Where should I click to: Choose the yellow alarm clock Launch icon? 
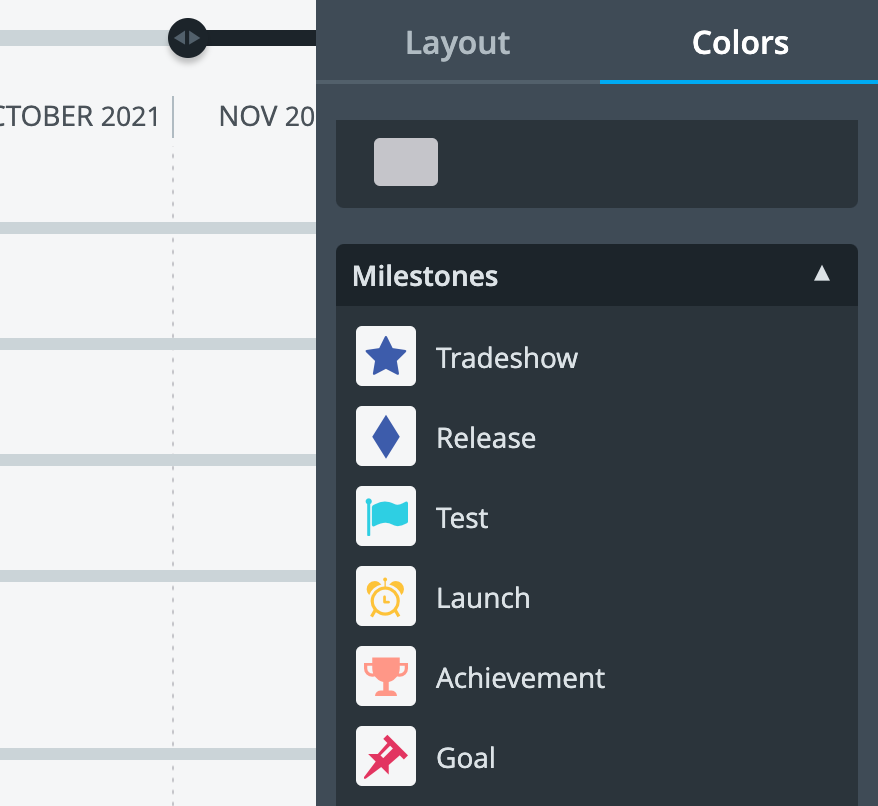click(386, 596)
